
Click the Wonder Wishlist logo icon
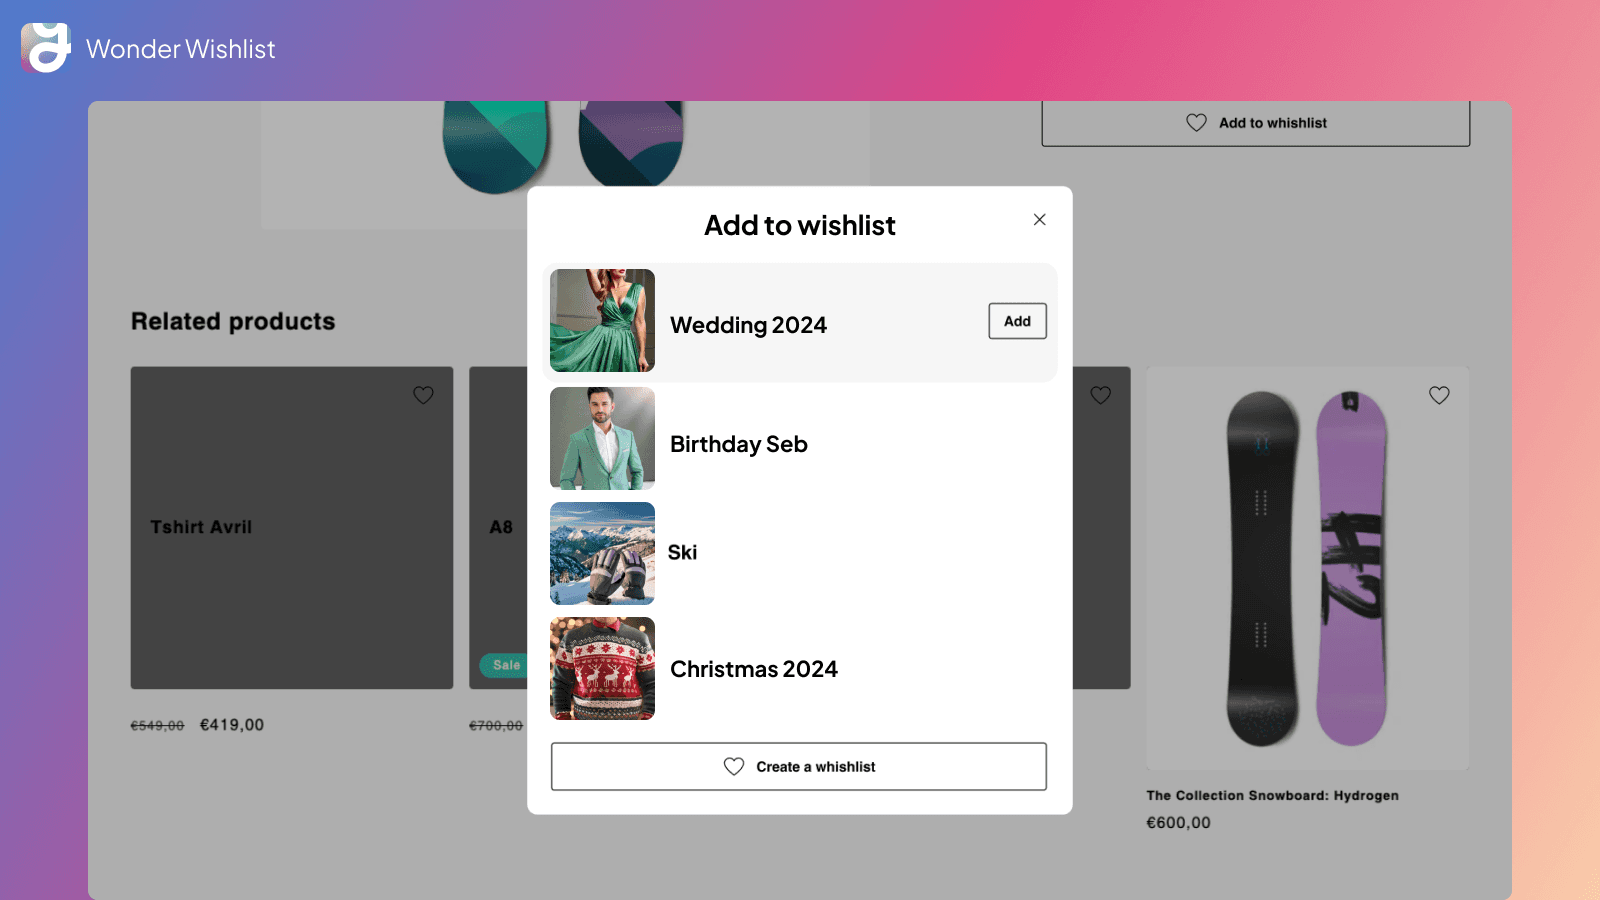pyautogui.click(x=46, y=48)
